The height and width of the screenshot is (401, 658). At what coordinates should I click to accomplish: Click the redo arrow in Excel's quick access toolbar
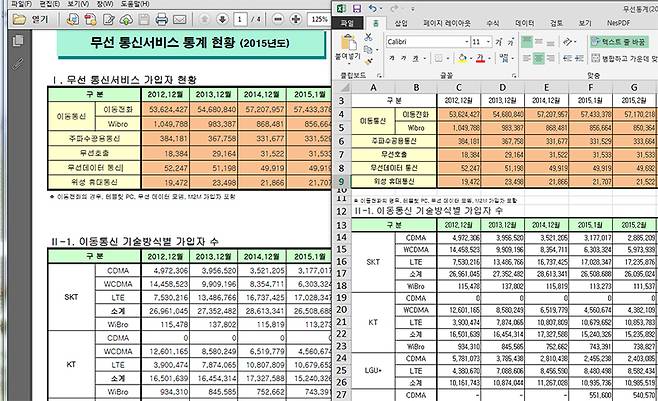pyautogui.click(x=394, y=8)
